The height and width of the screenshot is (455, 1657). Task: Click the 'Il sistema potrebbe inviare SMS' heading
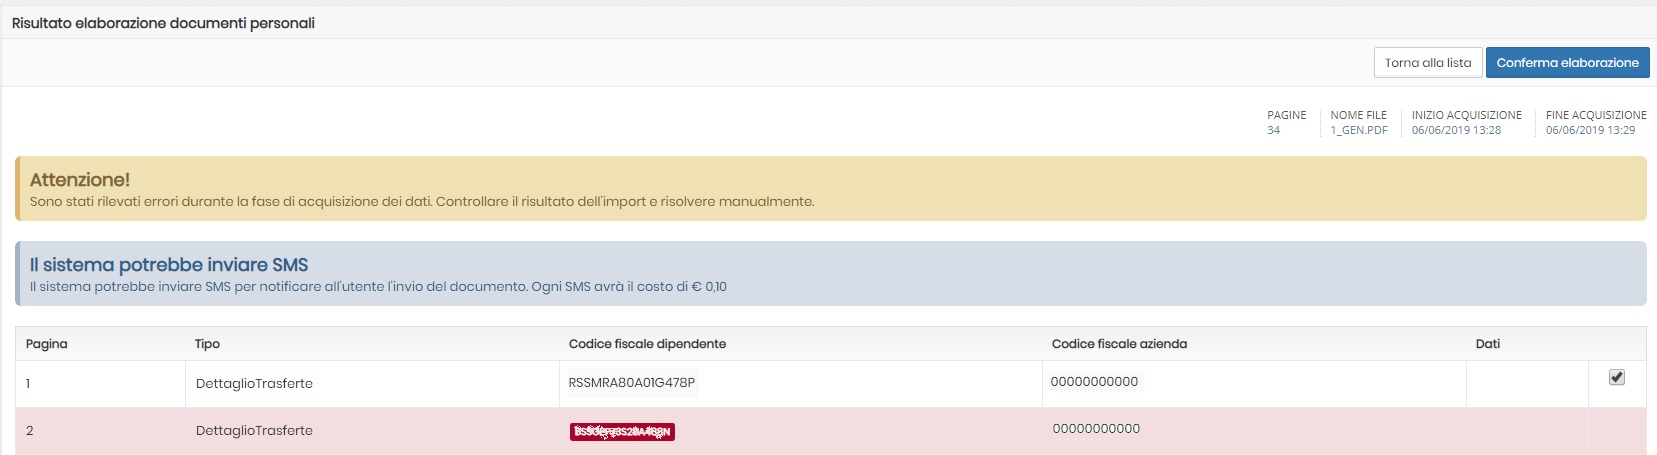click(169, 264)
